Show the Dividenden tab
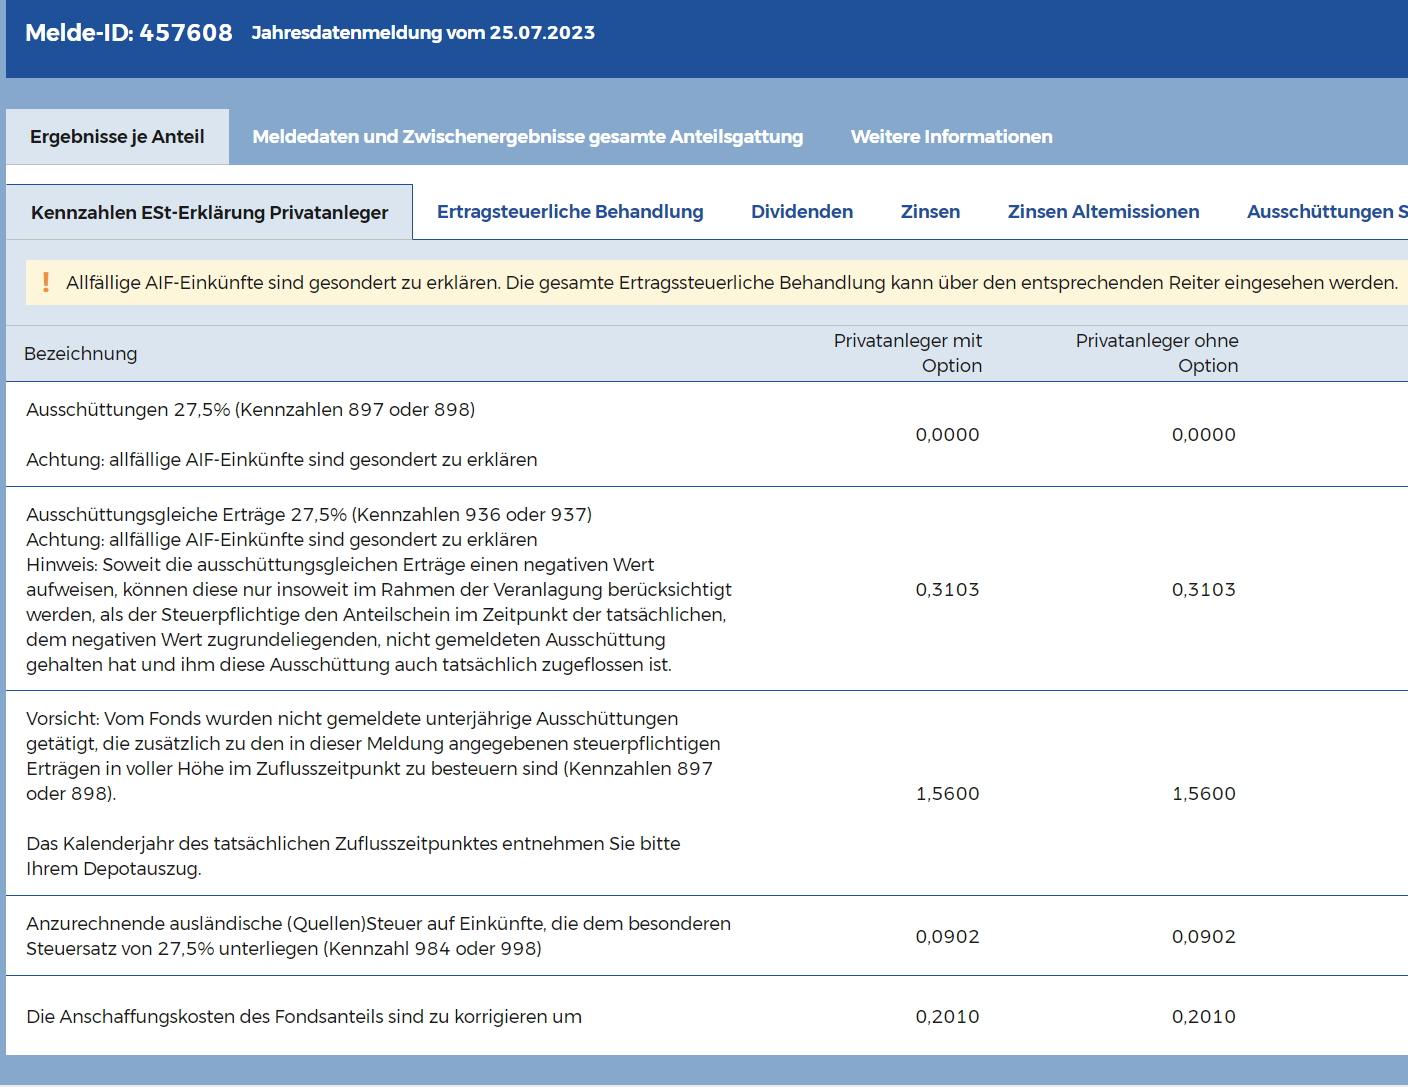The image size is (1408, 1087). [x=802, y=212]
